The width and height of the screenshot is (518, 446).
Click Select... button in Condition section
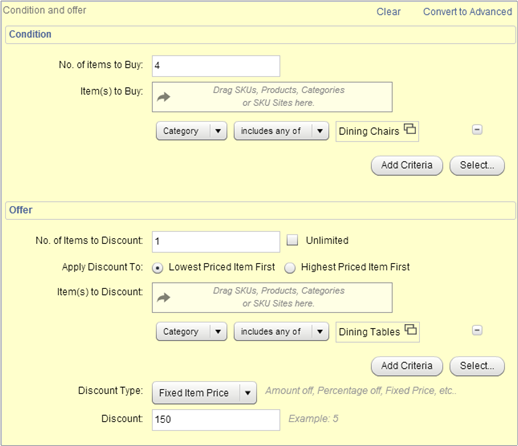coord(477,165)
